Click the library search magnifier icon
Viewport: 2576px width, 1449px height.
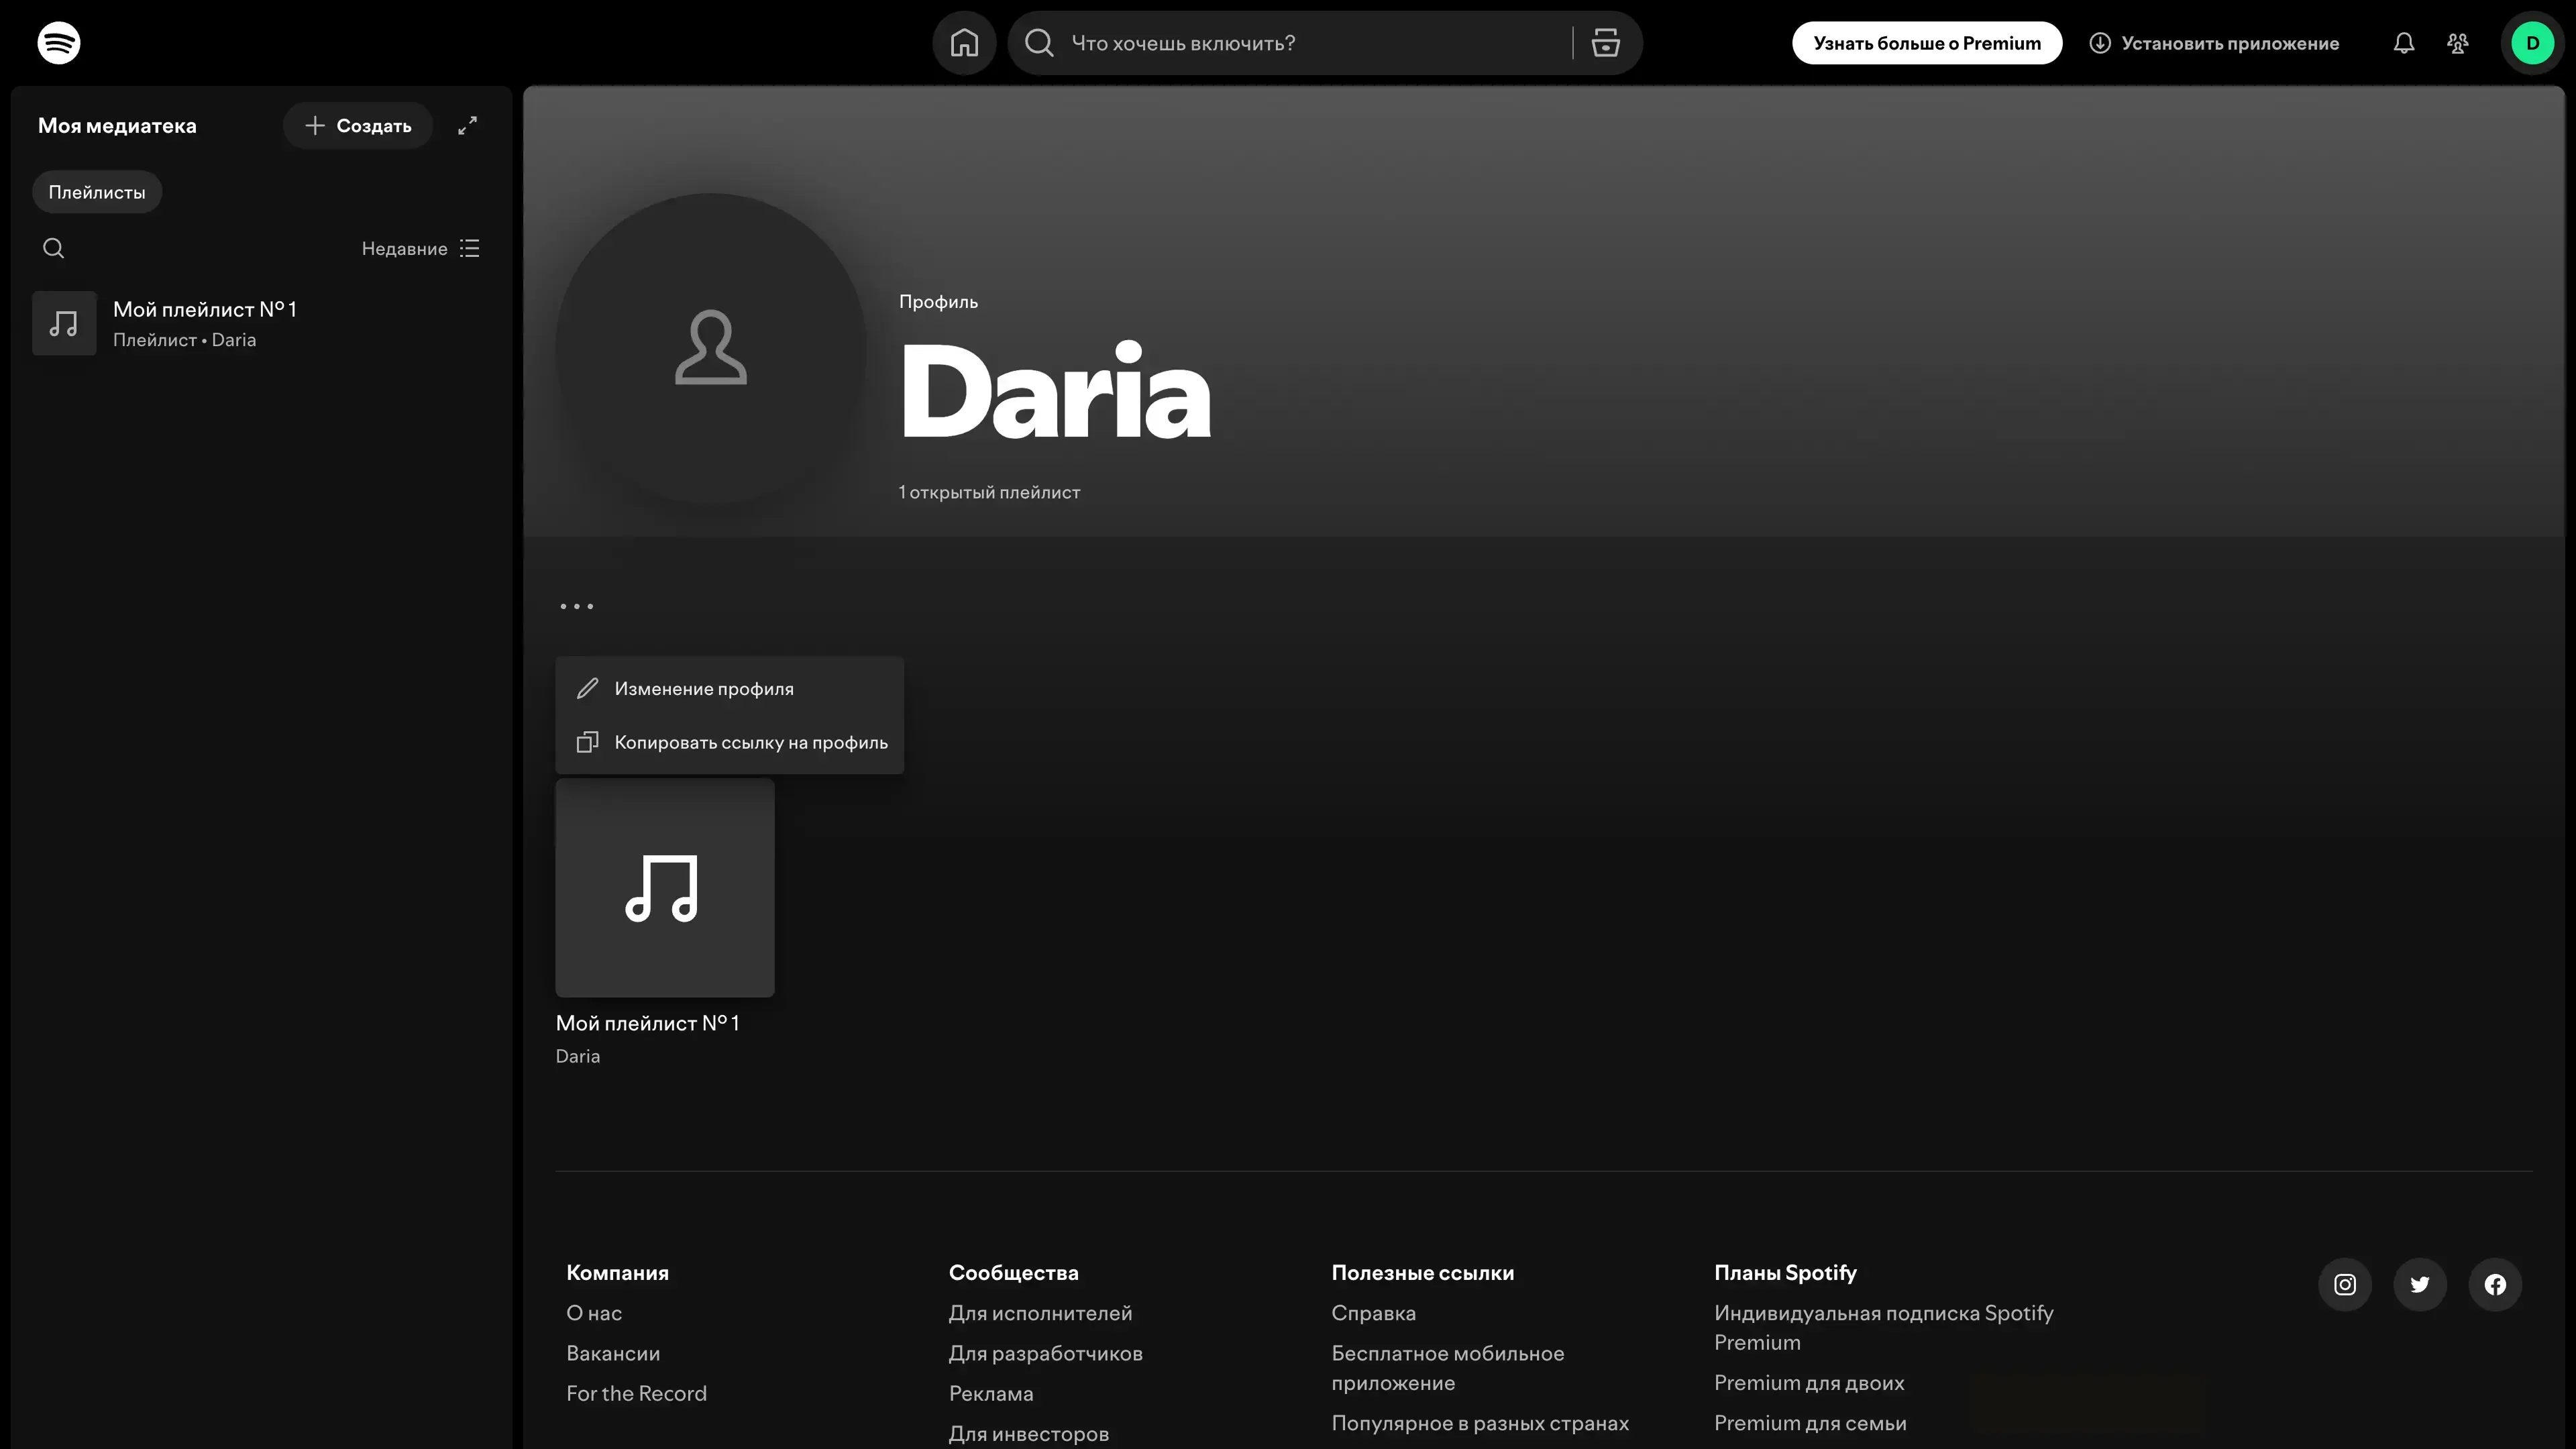(x=54, y=248)
